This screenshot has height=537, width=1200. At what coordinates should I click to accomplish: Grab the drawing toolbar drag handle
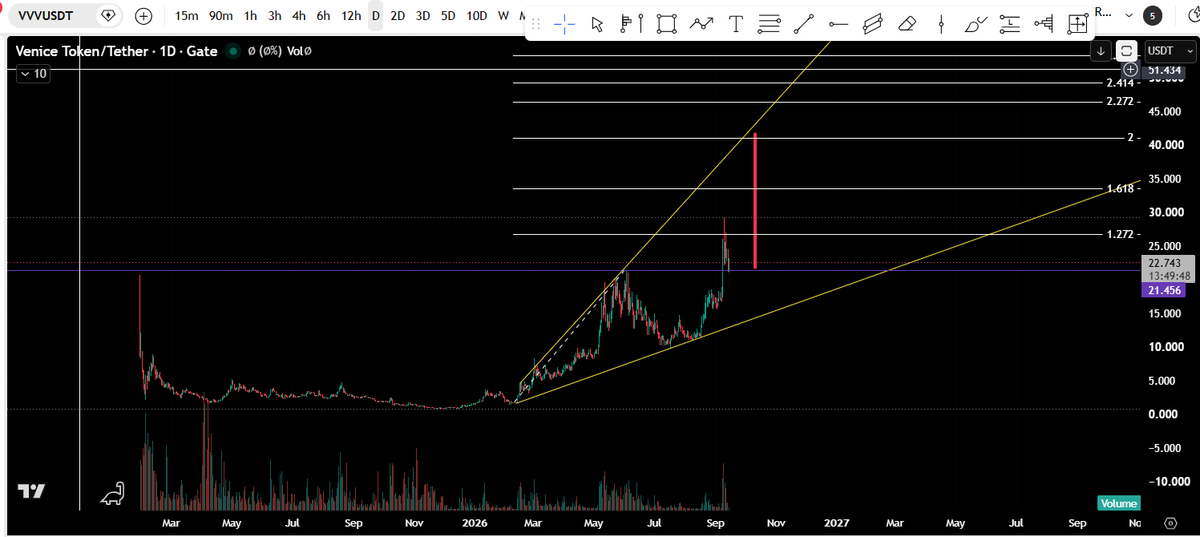click(536, 24)
